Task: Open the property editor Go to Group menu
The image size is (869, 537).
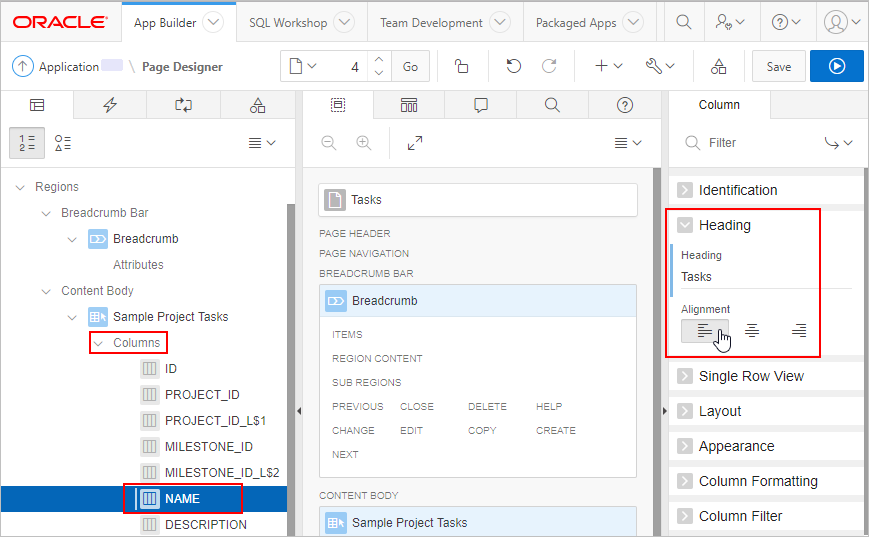Action: coord(838,143)
